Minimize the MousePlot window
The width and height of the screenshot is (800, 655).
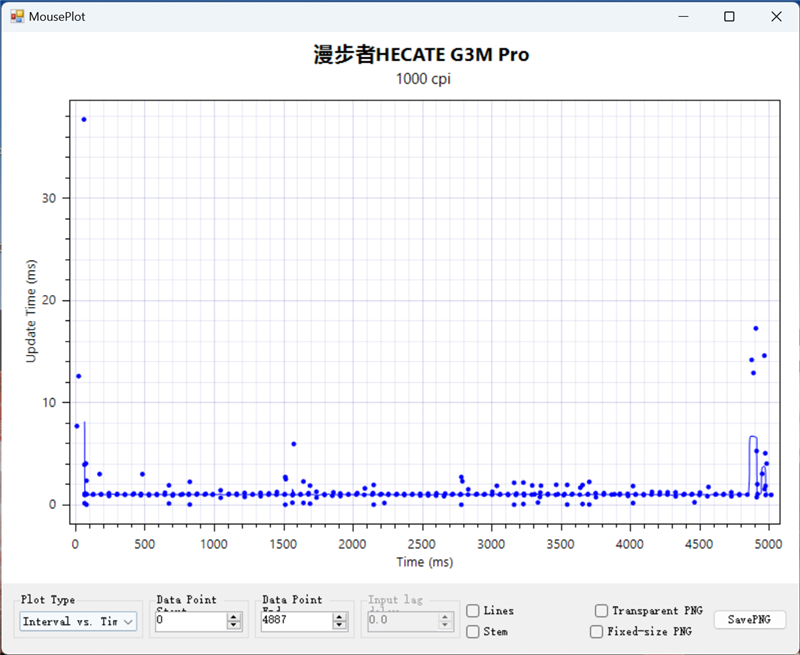(x=684, y=16)
